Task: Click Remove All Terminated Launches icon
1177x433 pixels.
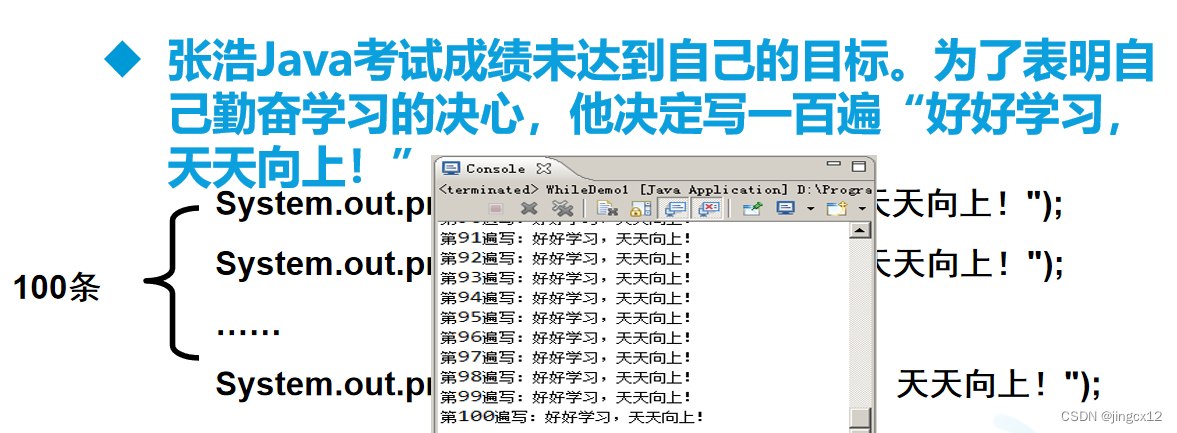Action: point(562,208)
